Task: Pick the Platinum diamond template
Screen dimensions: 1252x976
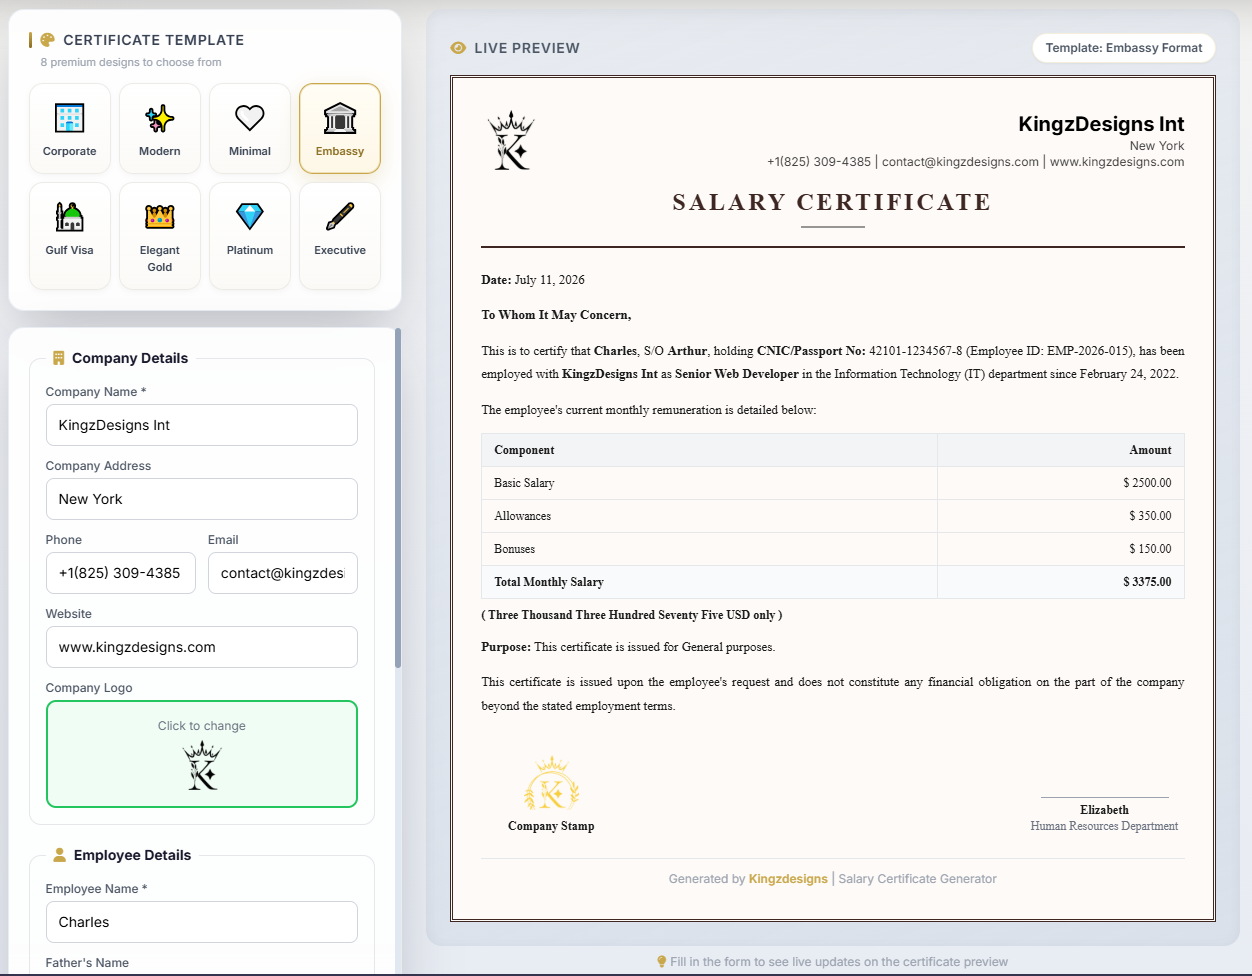Action: point(250,236)
